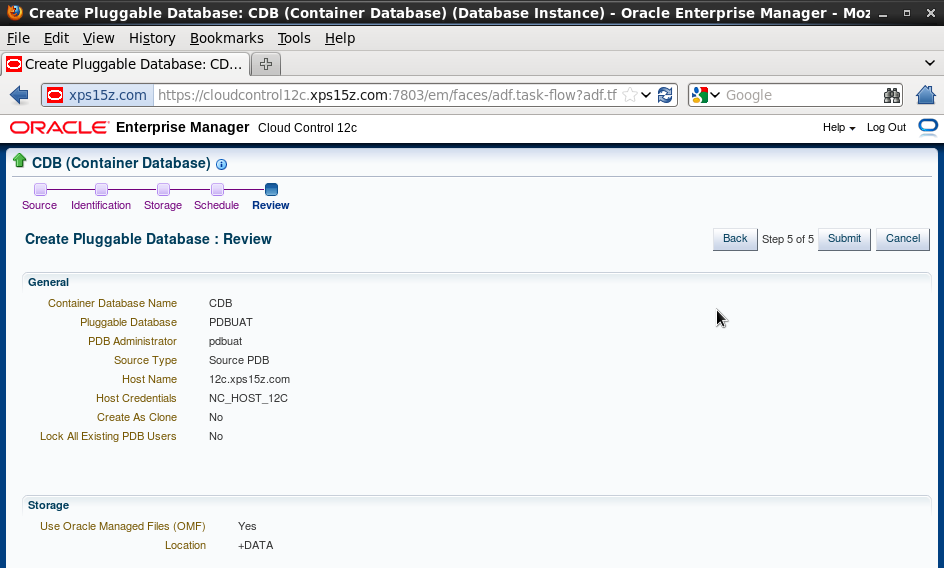Minimize the Firefox window
Image resolution: width=945 pixels, height=568 pixels.
(882, 13)
